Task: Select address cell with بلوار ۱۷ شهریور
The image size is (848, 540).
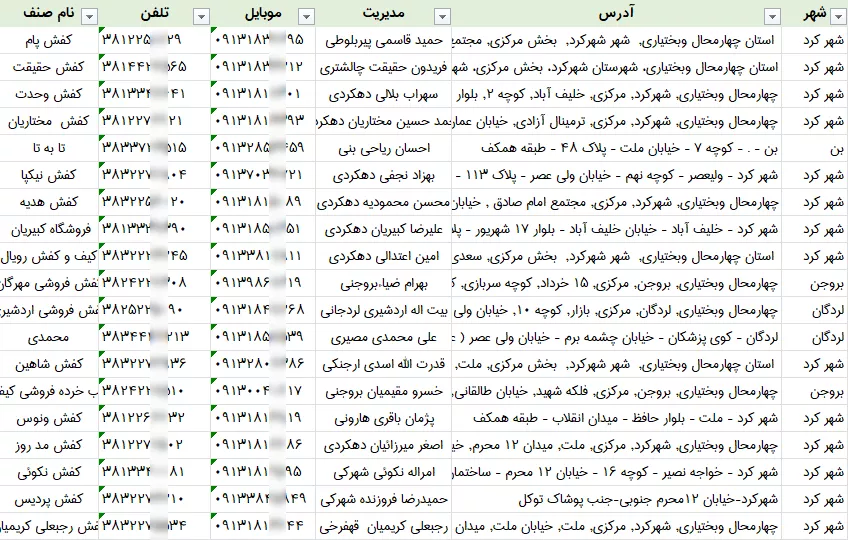Action: tap(617, 229)
